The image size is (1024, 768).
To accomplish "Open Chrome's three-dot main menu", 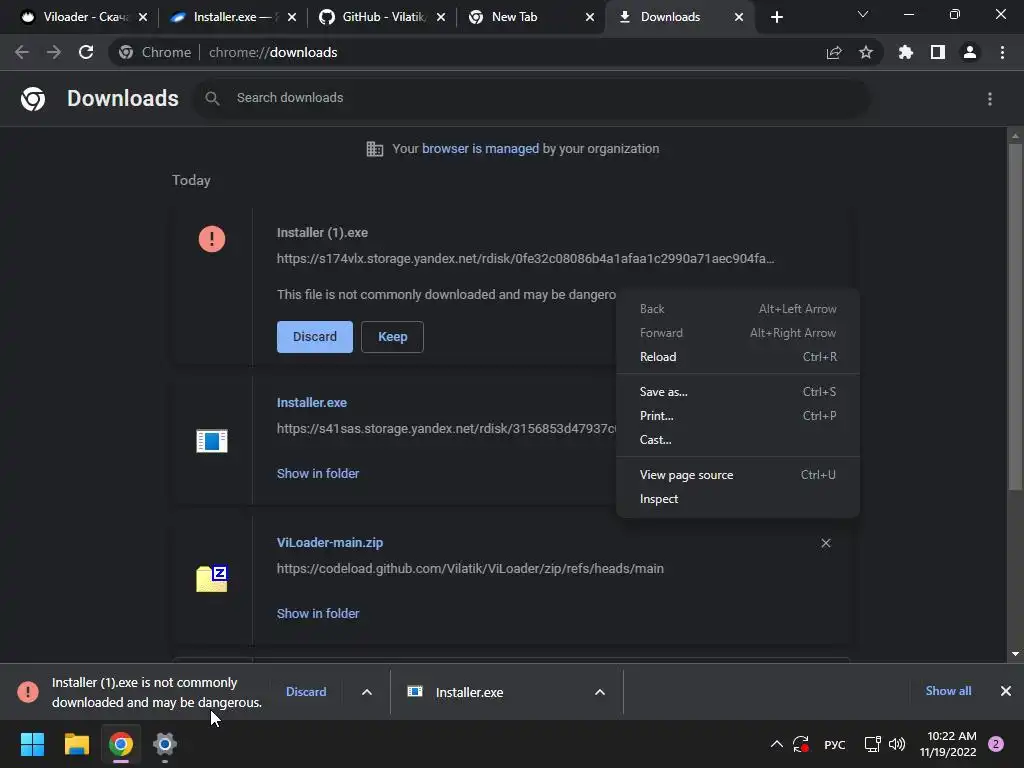I will [x=1002, y=52].
